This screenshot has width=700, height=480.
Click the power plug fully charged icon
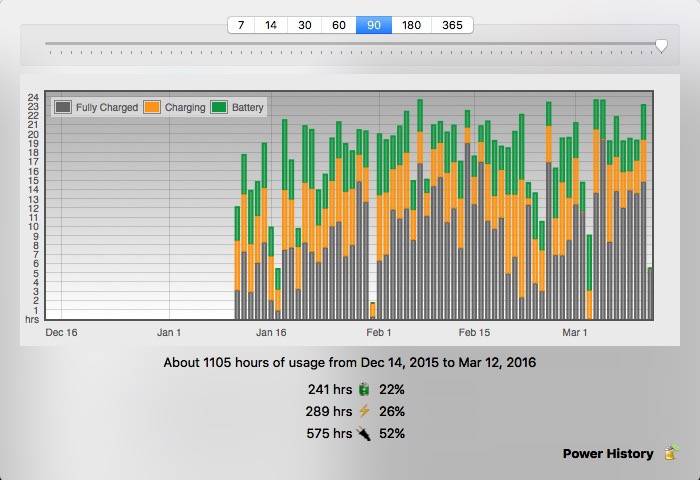coord(364,433)
